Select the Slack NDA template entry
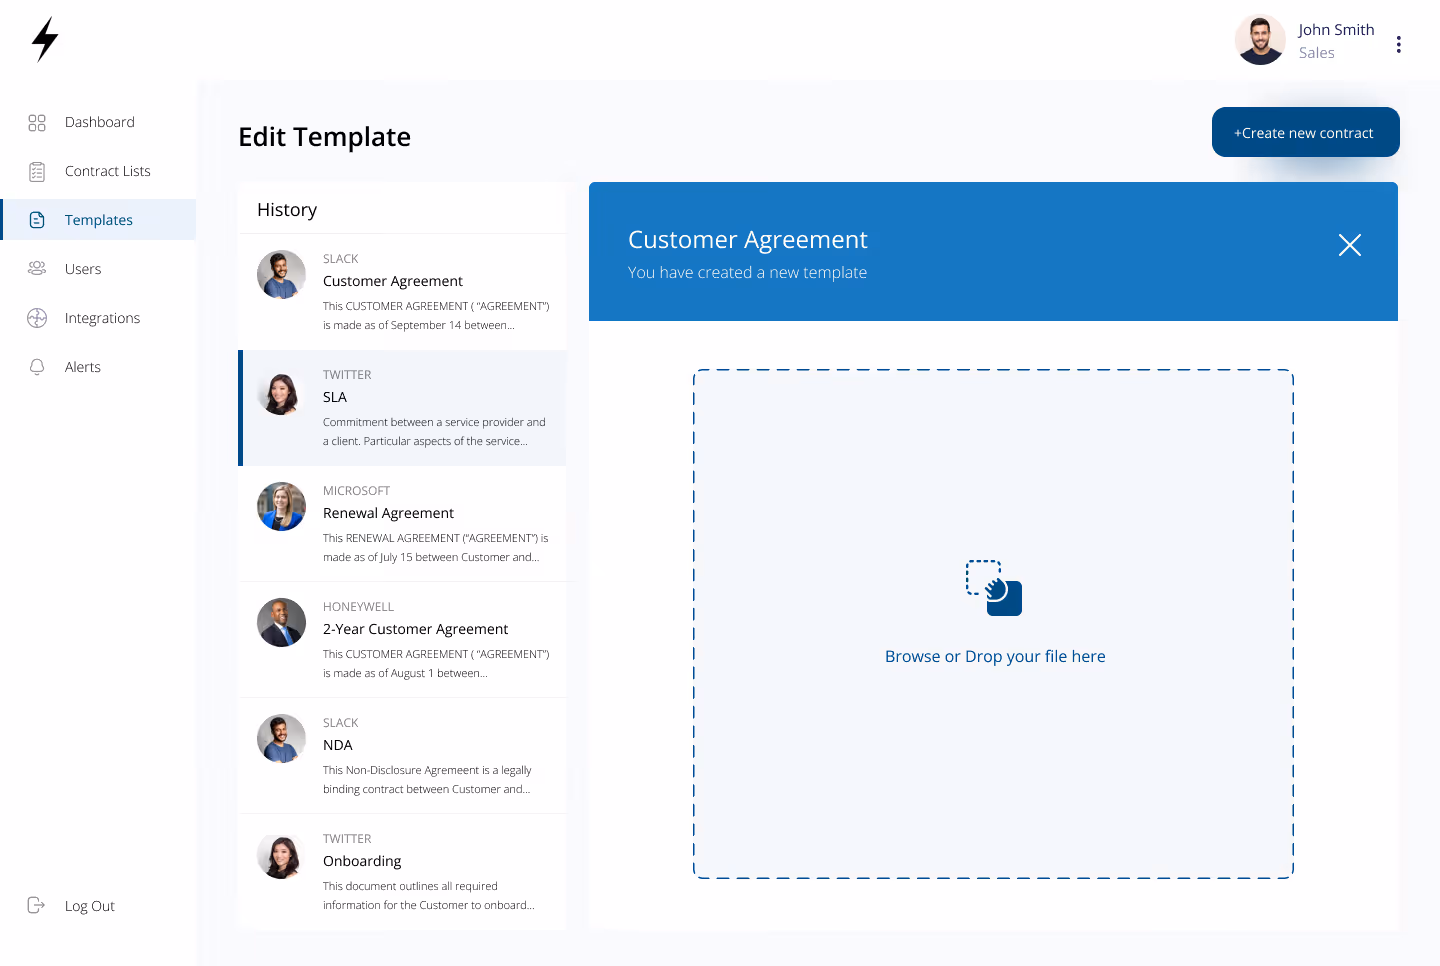 pyautogui.click(x=403, y=755)
